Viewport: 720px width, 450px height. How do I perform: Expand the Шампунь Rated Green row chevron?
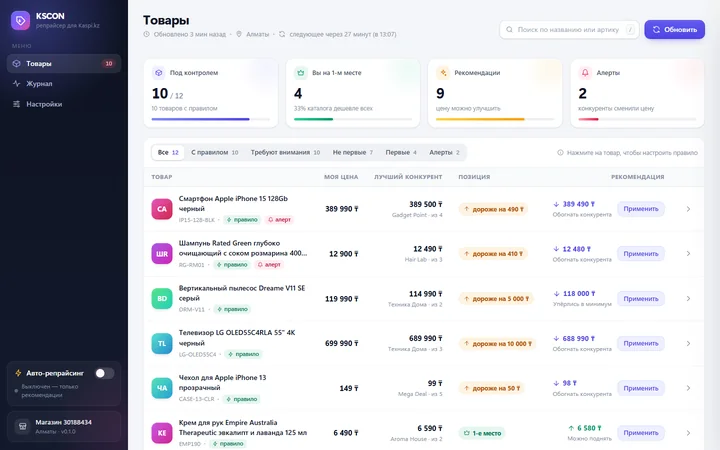coord(688,254)
